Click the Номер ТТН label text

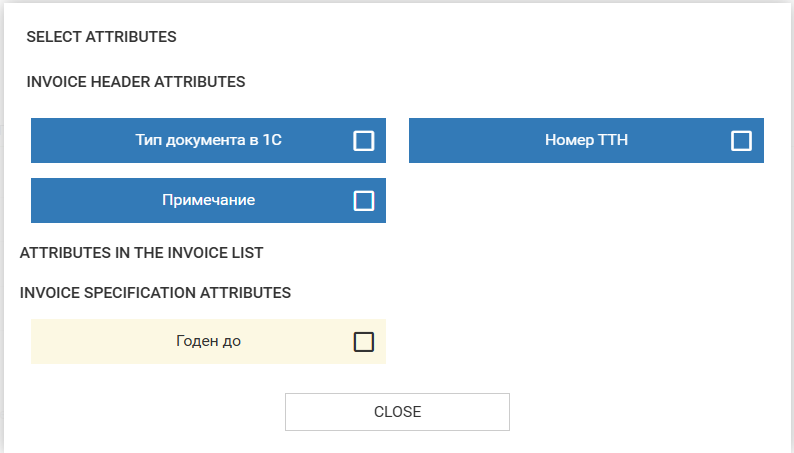pyautogui.click(x=586, y=140)
